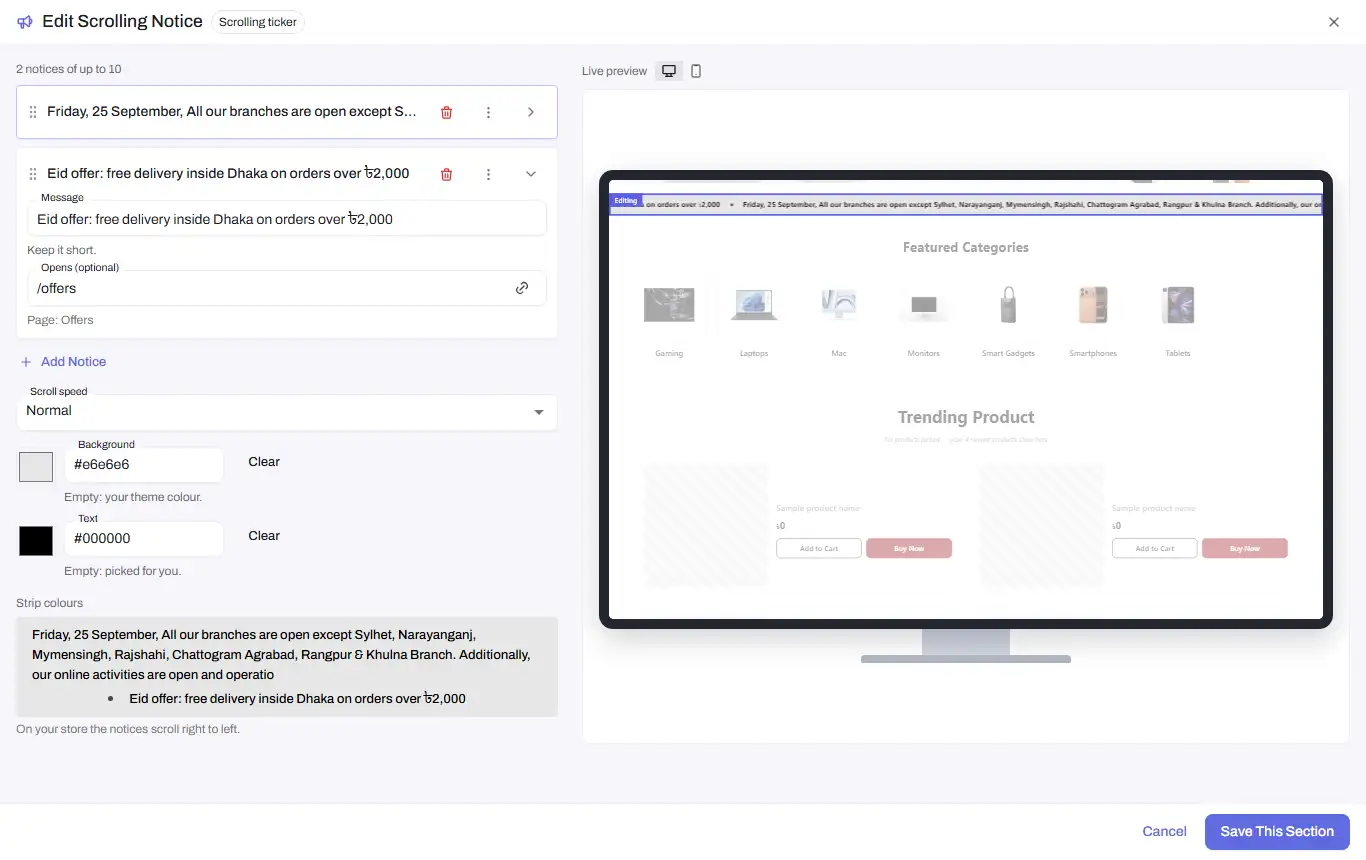Collapse the Eid offer notice

[531, 174]
